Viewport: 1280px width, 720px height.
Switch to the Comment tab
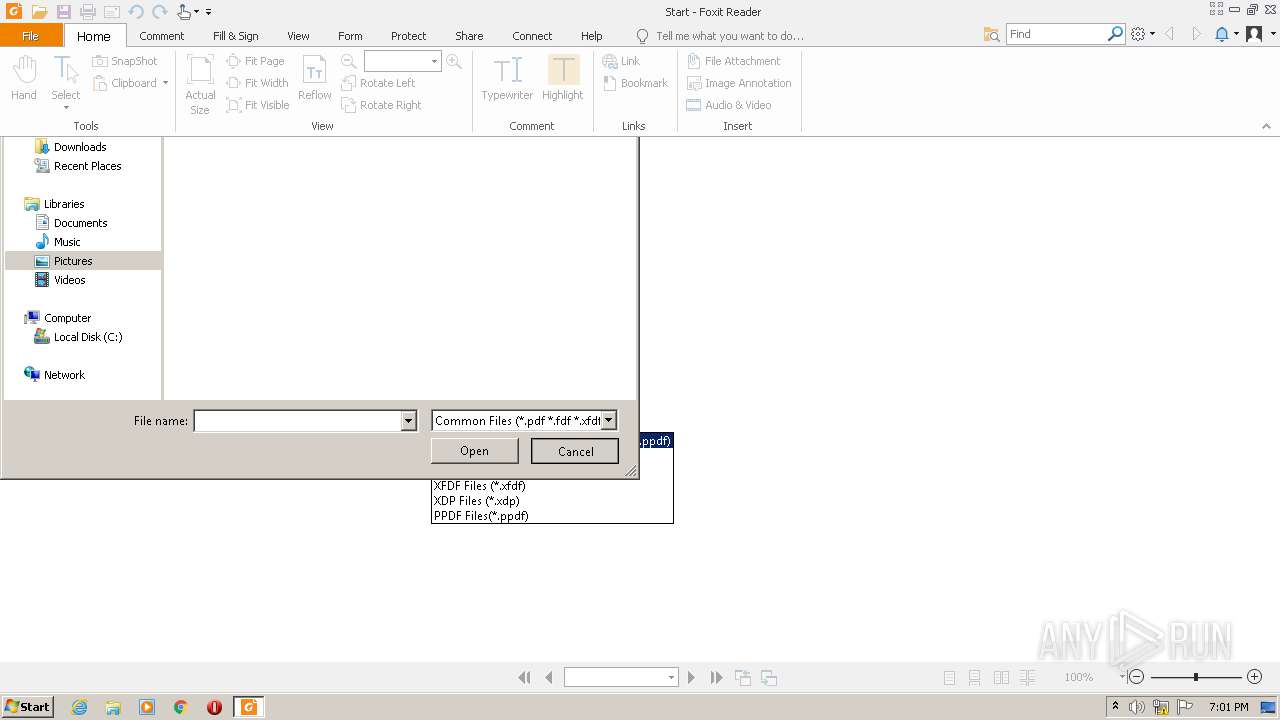tap(162, 35)
